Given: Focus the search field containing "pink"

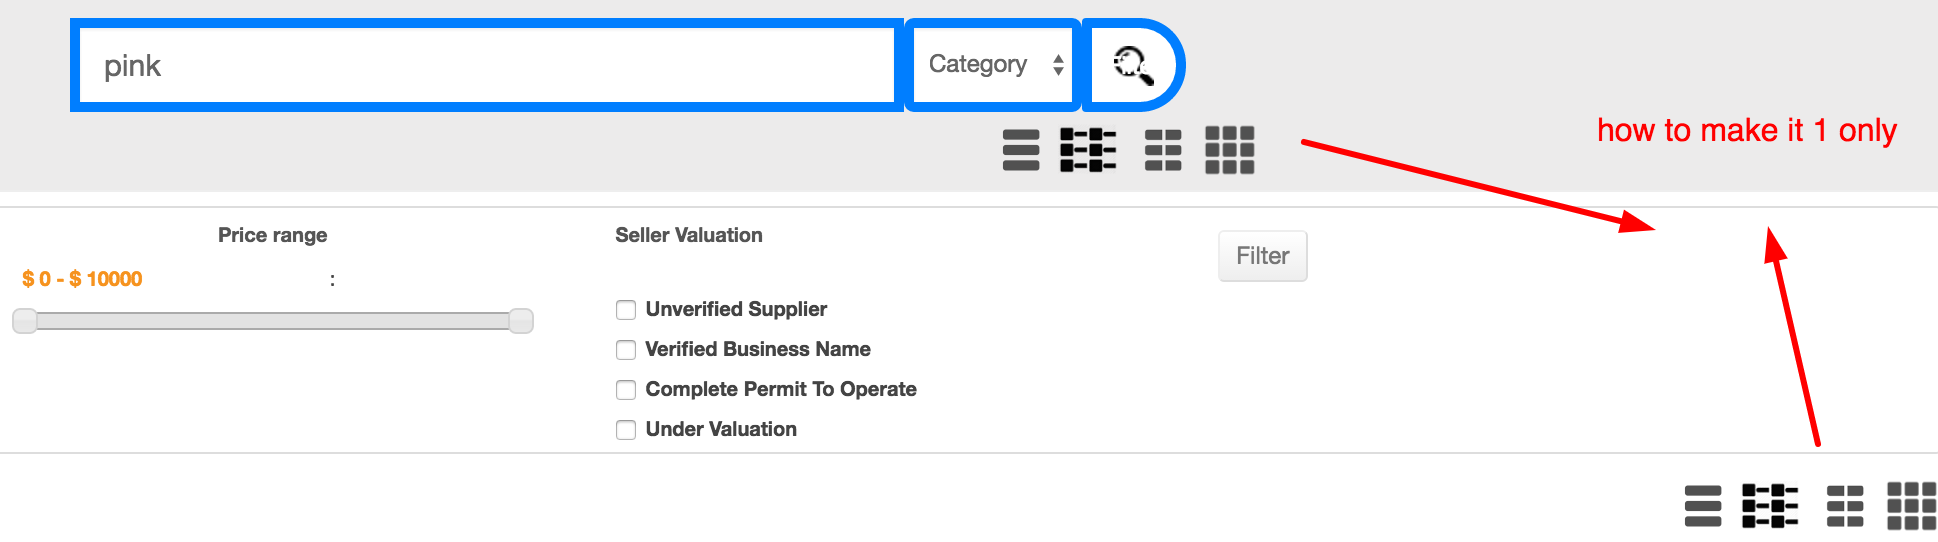Looking at the screenshot, I should pos(487,66).
